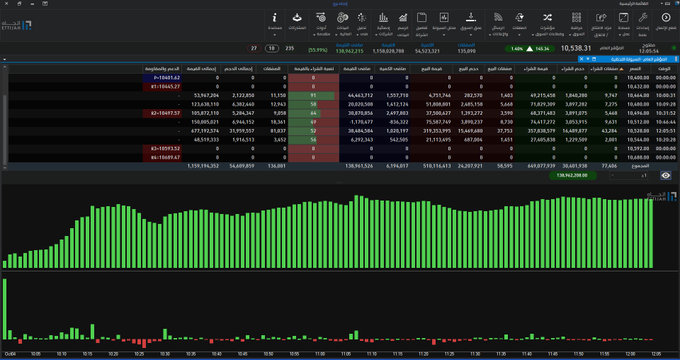Click the Ettijah logo at top left

coord(17,24)
